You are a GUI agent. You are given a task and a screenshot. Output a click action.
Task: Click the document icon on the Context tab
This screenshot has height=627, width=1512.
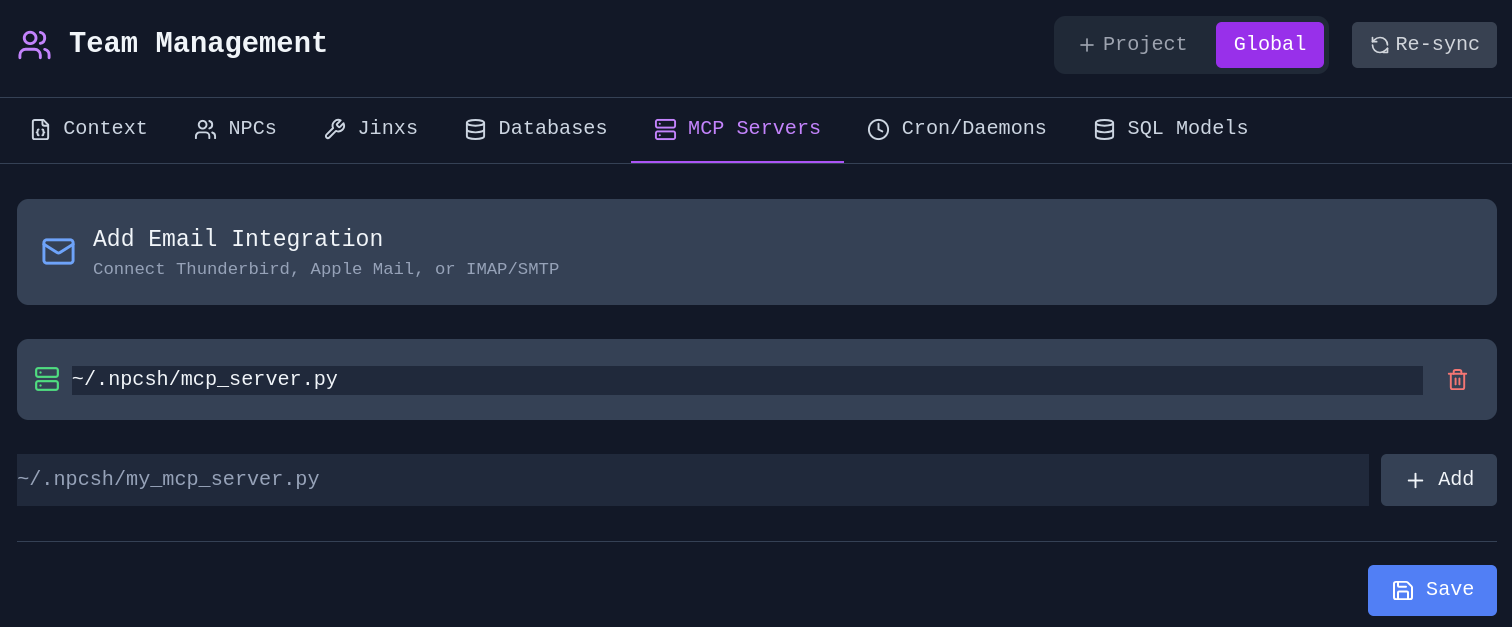[40, 129]
